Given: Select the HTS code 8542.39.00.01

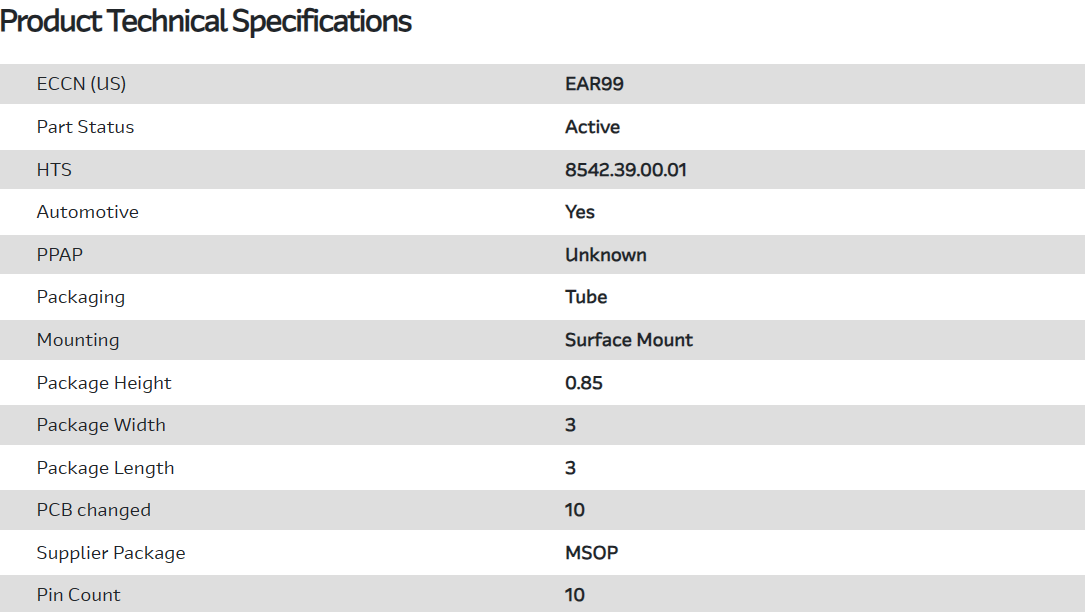Looking at the screenshot, I should coord(625,170).
